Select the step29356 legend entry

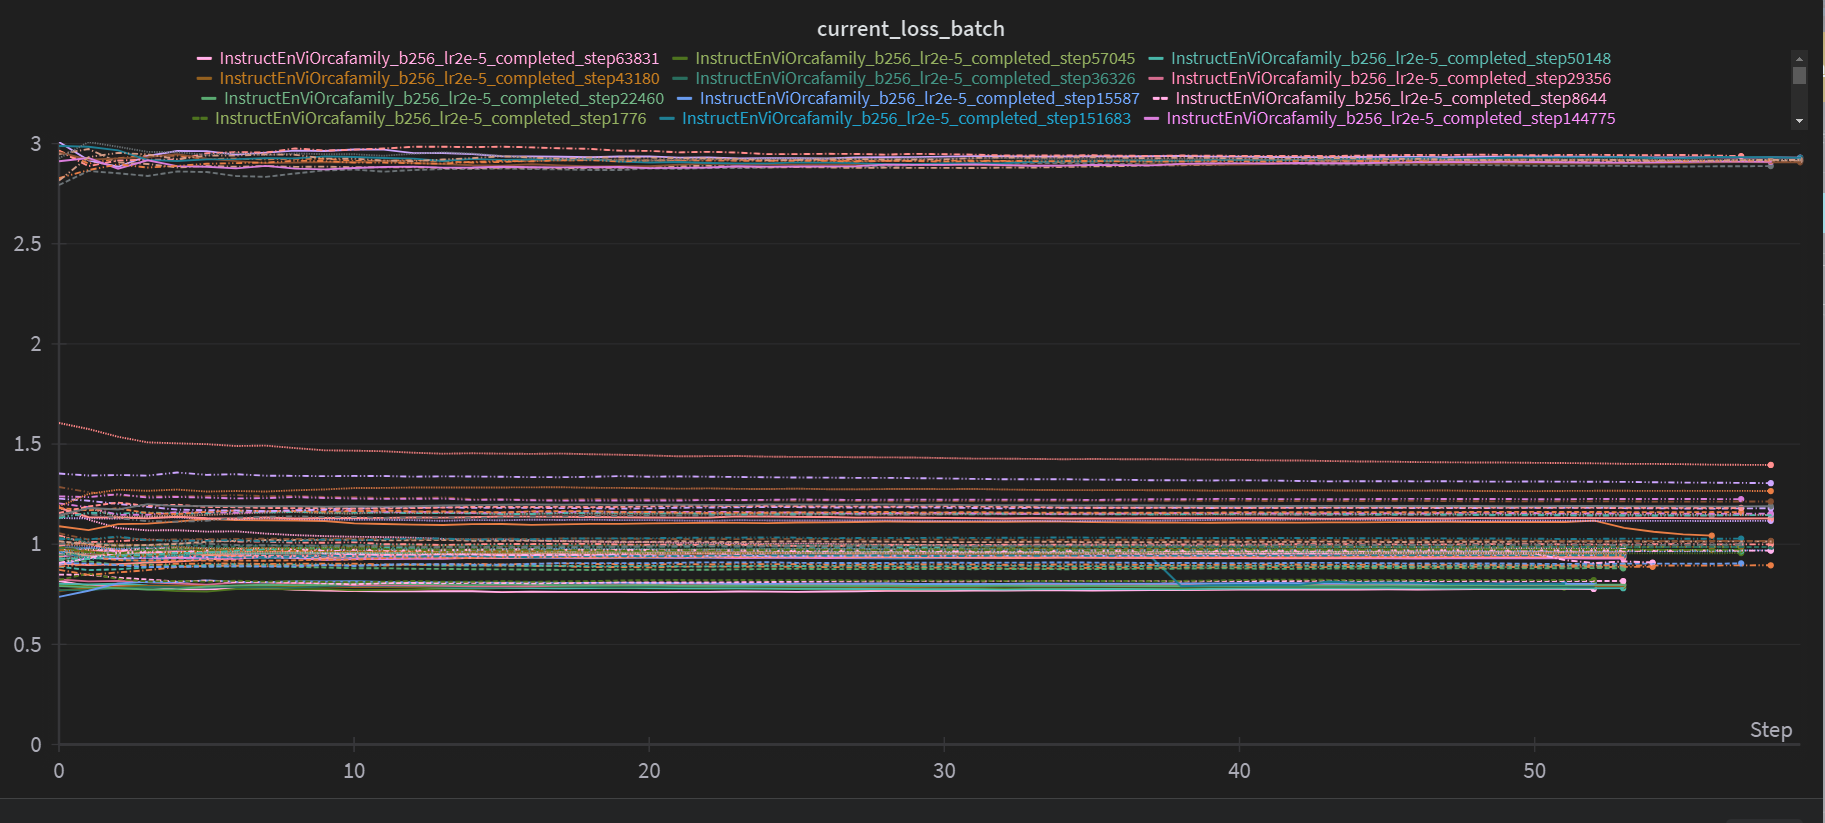tap(1390, 79)
